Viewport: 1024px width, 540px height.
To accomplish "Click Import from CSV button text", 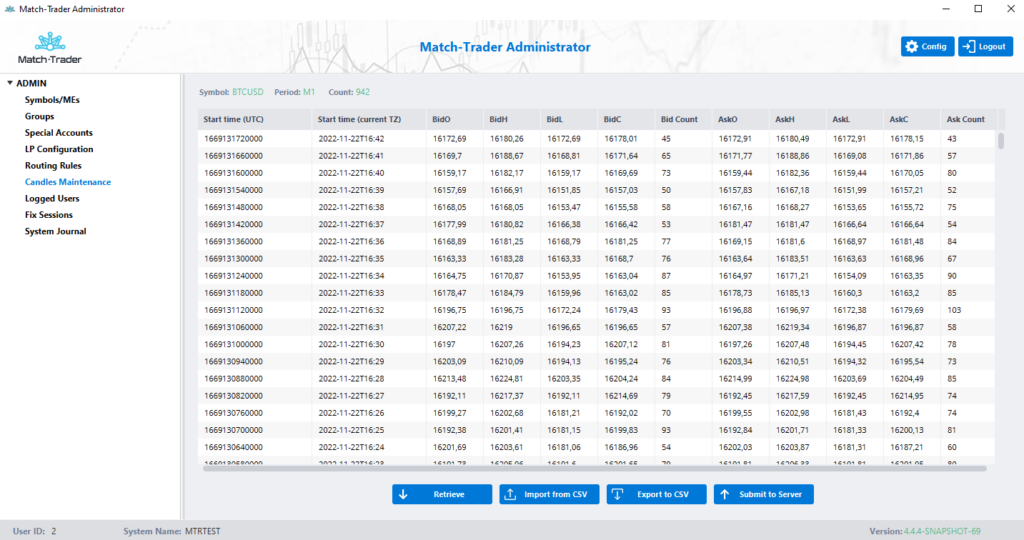I will (556, 494).
